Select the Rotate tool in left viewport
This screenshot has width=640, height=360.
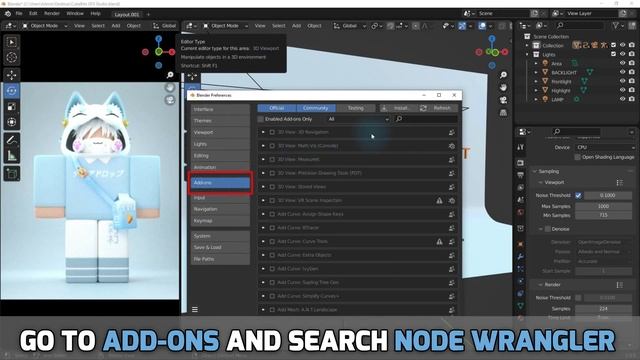(11, 91)
